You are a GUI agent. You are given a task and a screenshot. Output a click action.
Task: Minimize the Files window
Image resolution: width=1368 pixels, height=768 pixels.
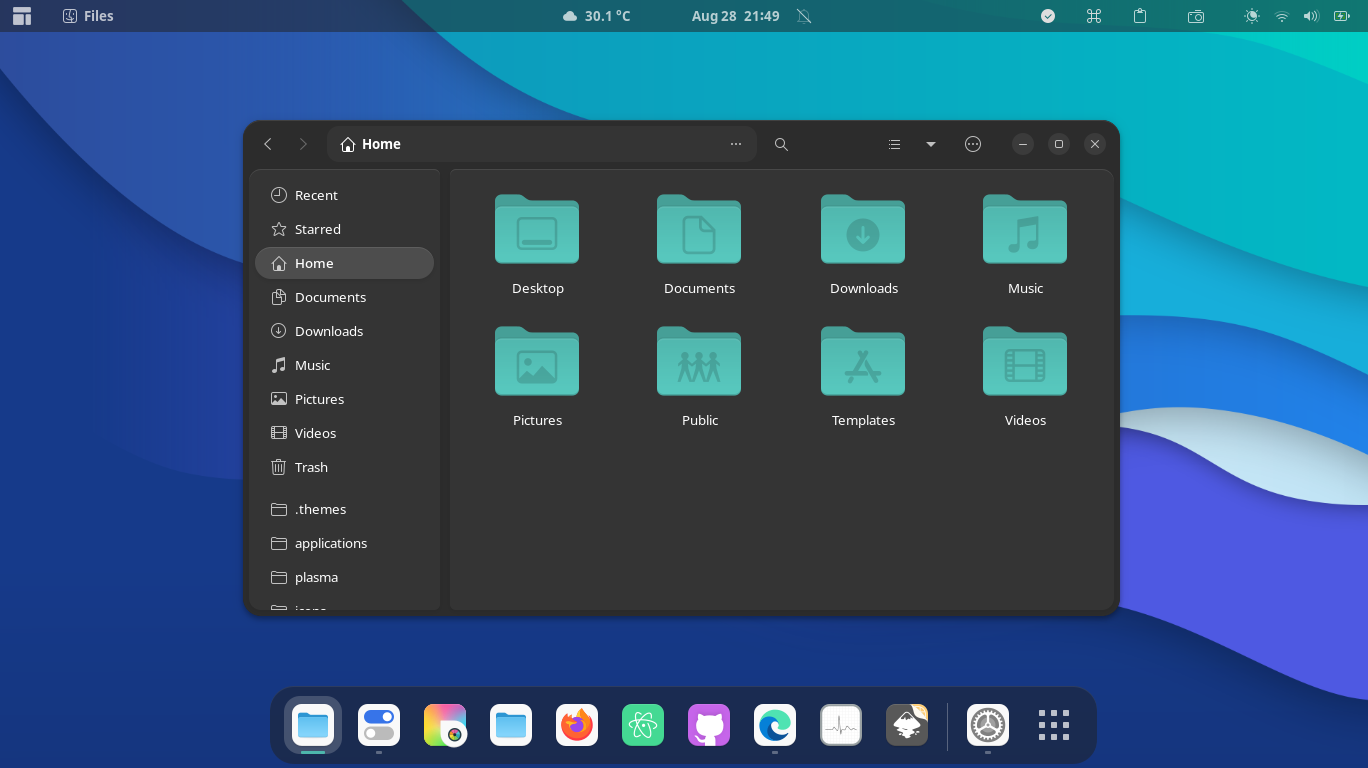click(x=1022, y=144)
